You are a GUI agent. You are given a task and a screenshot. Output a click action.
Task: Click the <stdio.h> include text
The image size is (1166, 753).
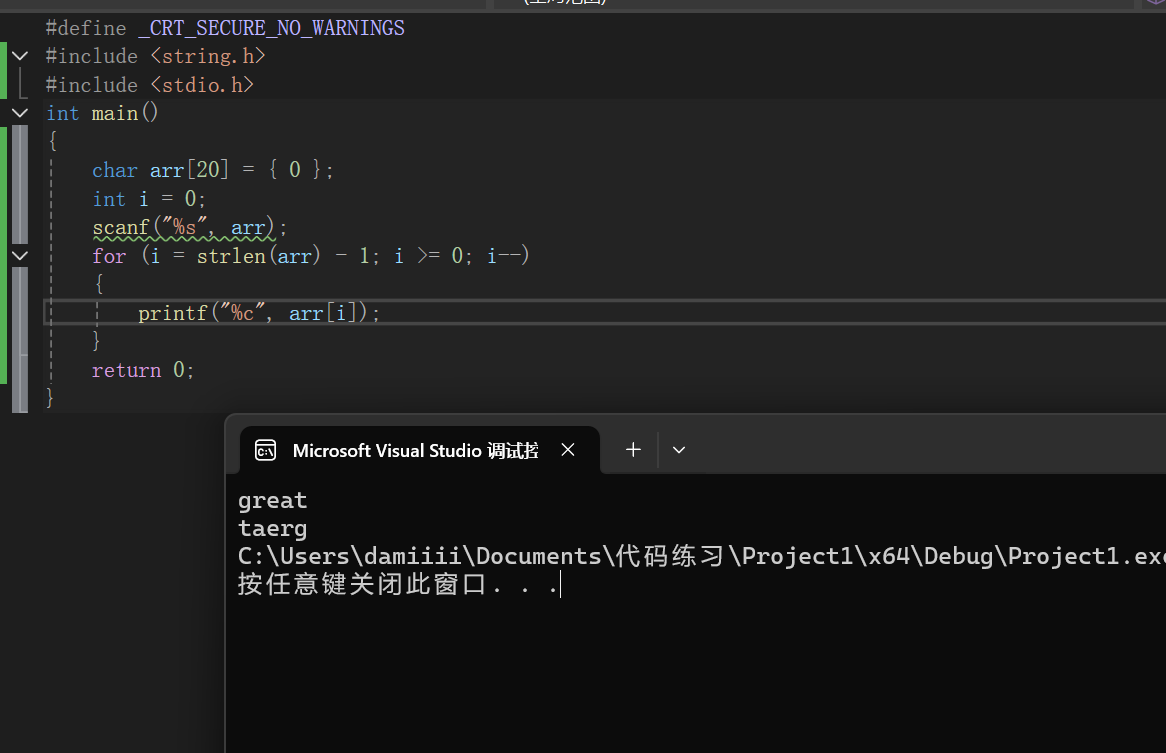click(202, 85)
